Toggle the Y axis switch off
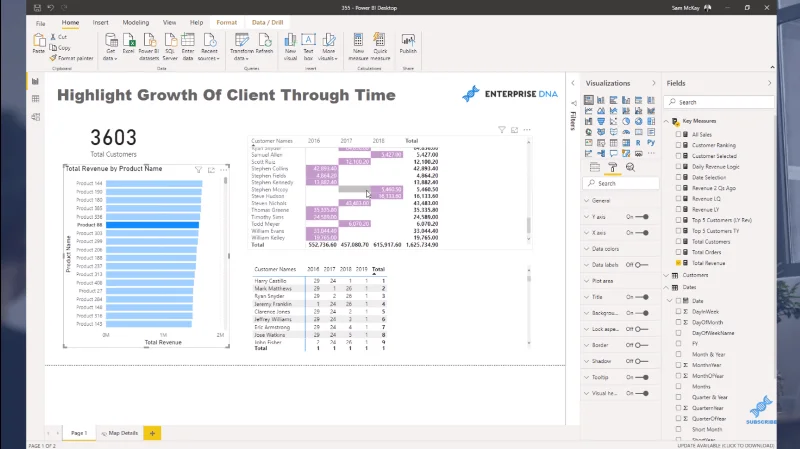This screenshot has height=449, width=800. 643,217
